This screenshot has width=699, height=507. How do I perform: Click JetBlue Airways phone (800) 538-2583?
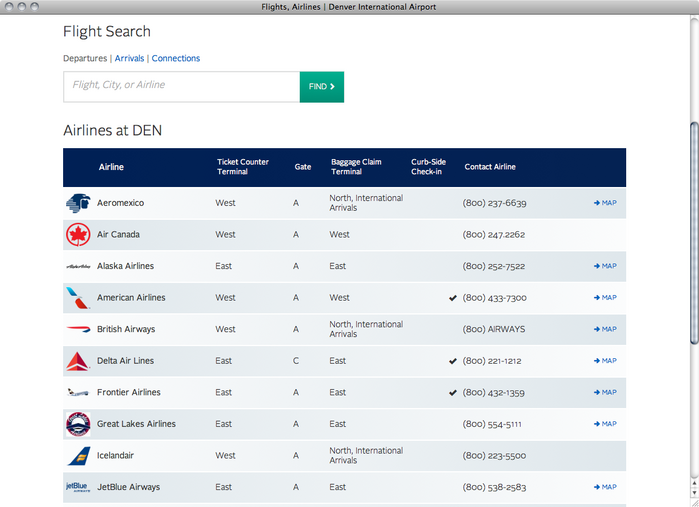pyautogui.click(x=494, y=487)
